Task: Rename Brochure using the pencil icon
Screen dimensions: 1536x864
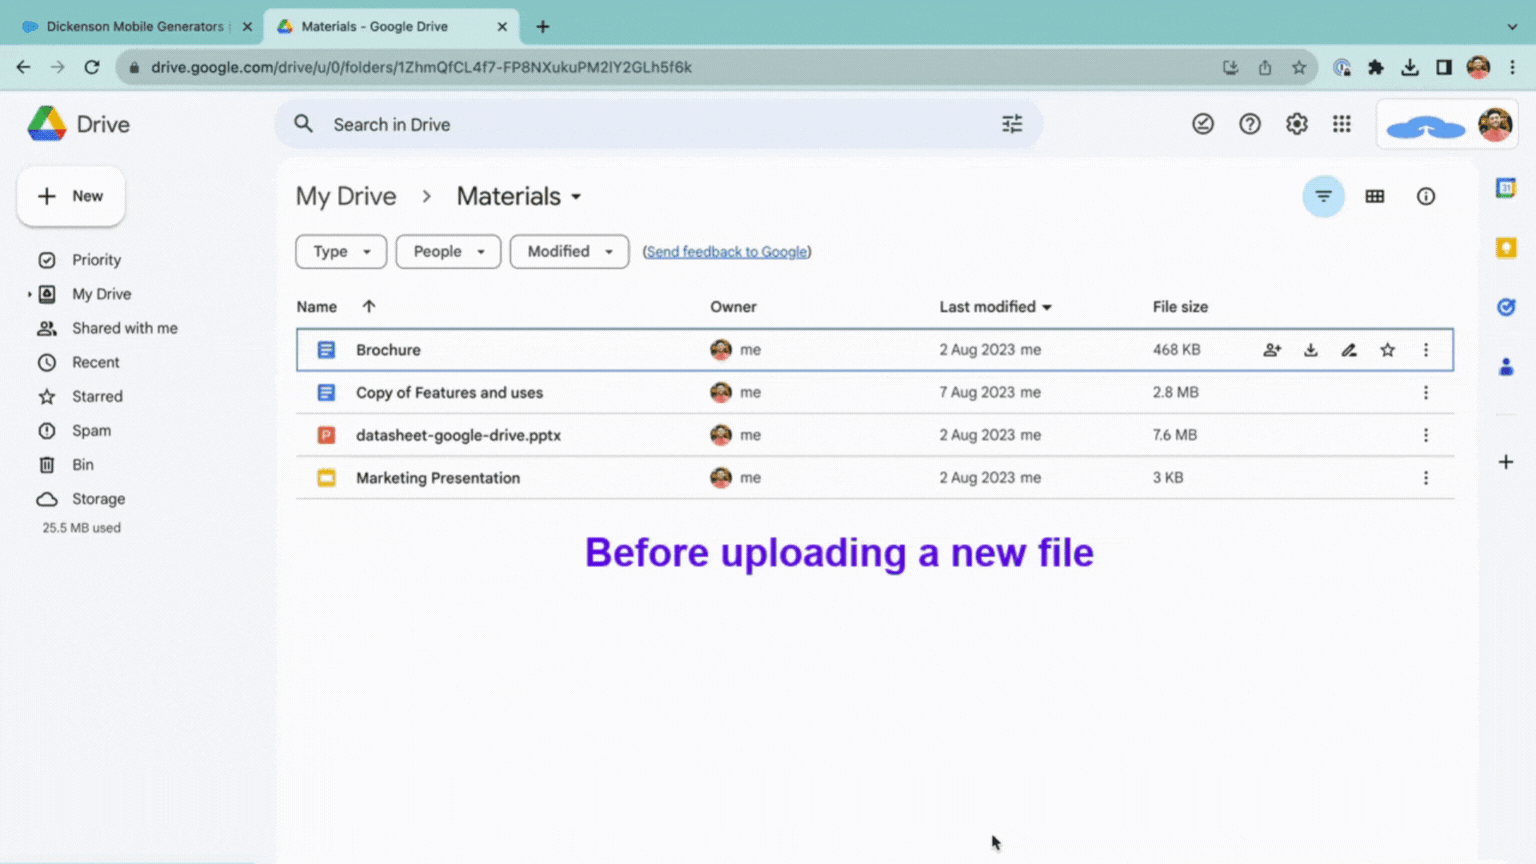Action: click(1348, 350)
